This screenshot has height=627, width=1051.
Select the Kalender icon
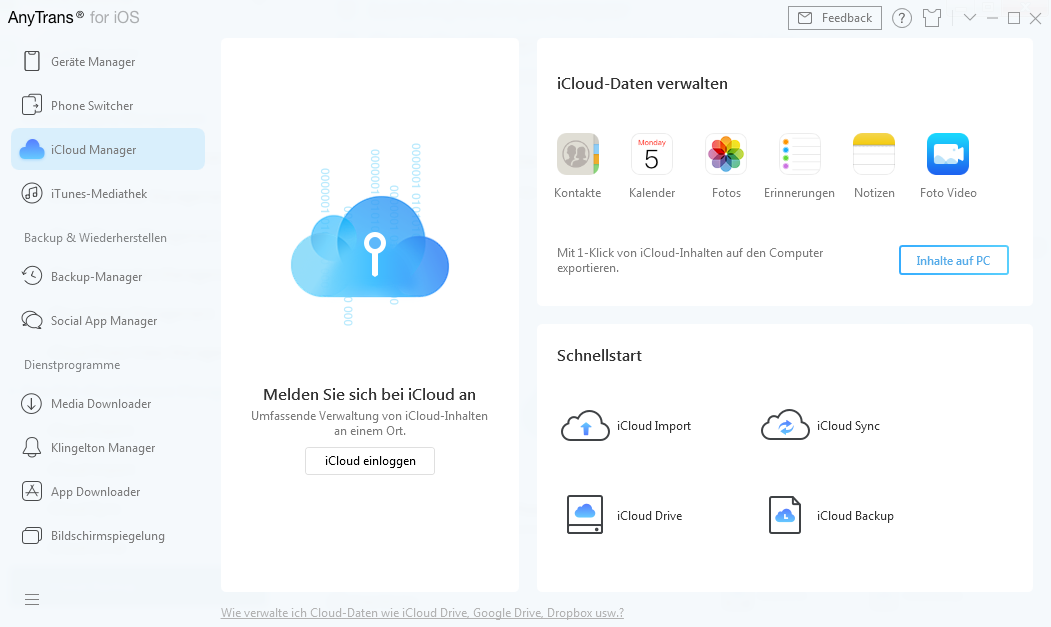coord(651,154)
